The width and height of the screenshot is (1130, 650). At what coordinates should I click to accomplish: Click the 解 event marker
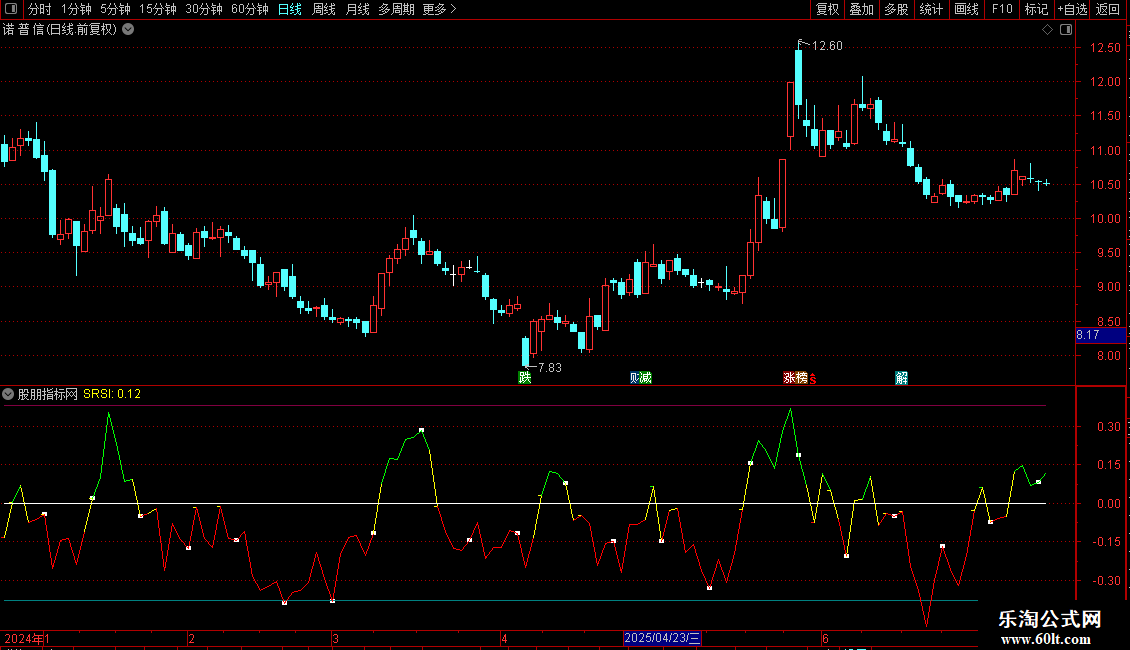pos(902,378)
